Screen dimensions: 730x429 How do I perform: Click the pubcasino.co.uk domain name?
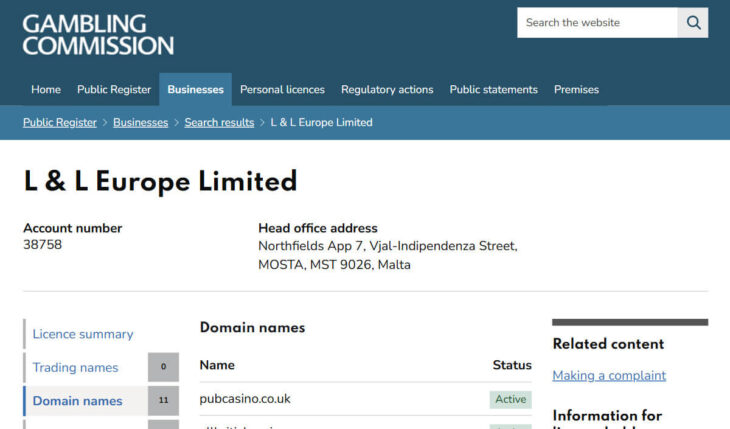coord(245,399)
